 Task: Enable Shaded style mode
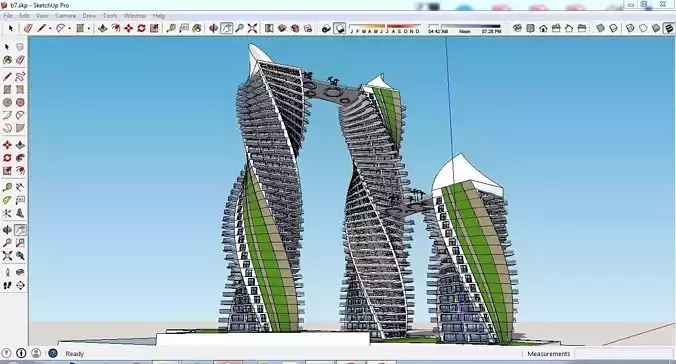pos(656,28)
